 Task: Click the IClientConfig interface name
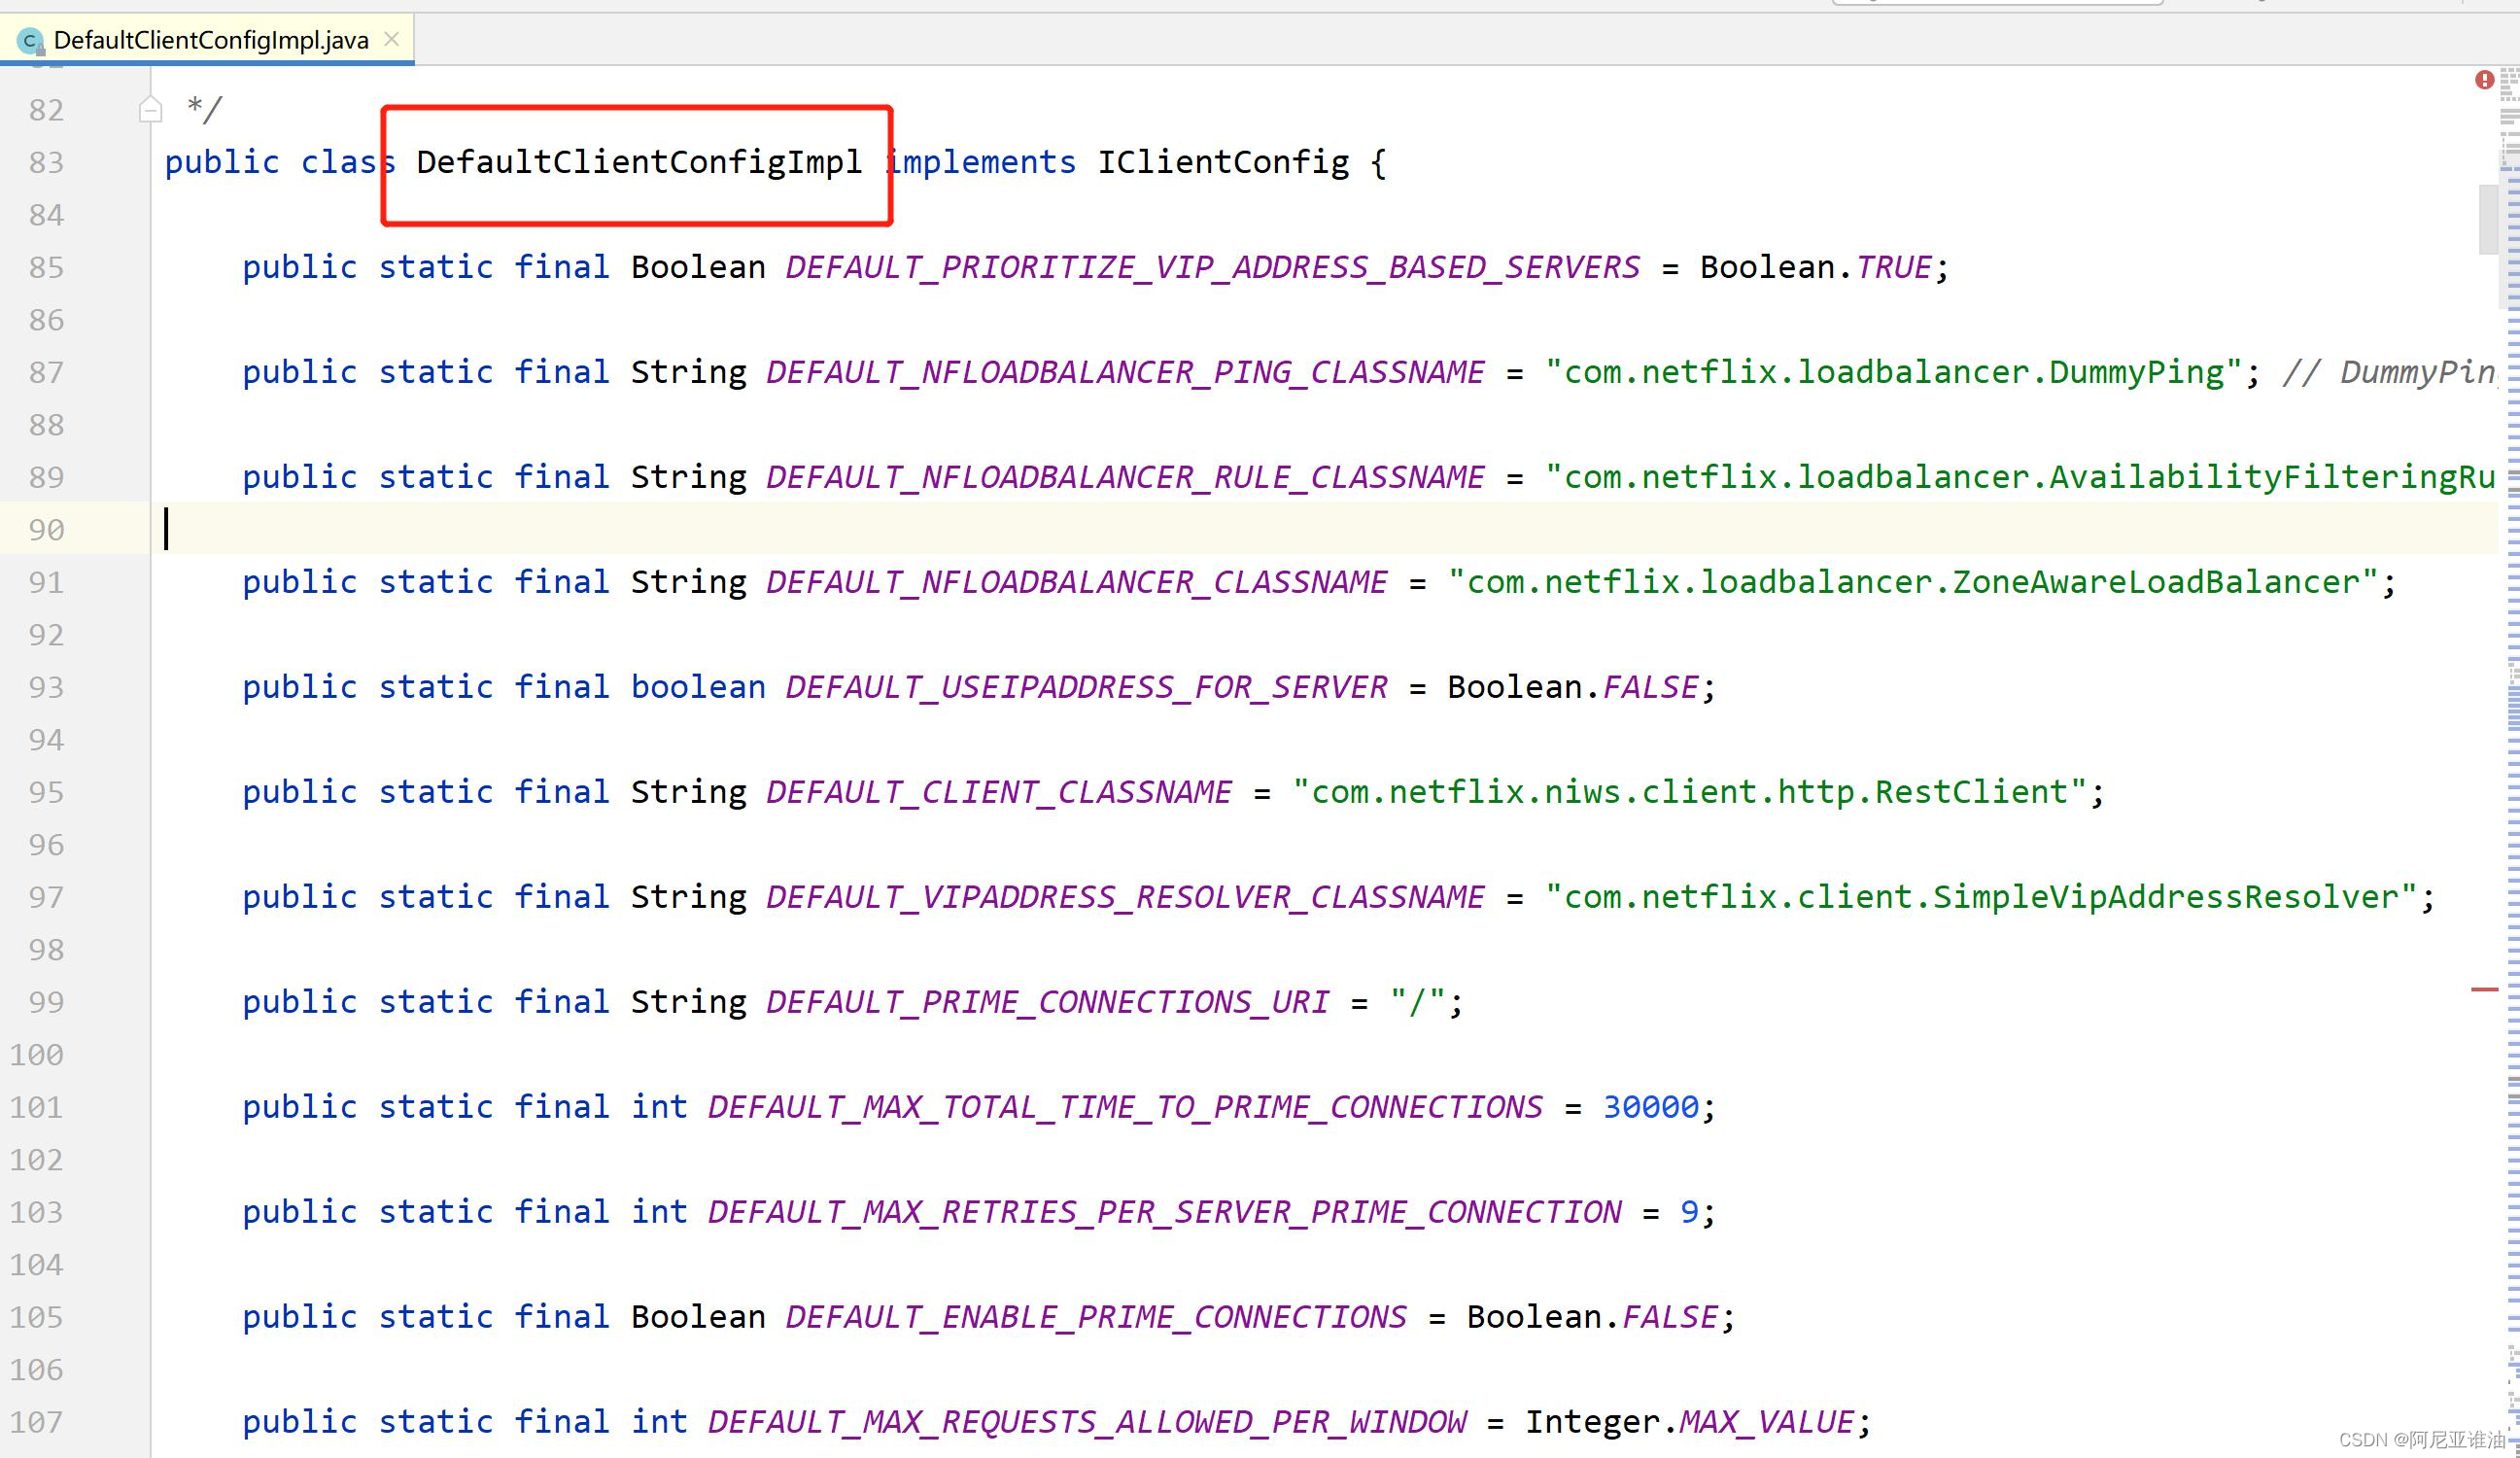[1222, 162]
